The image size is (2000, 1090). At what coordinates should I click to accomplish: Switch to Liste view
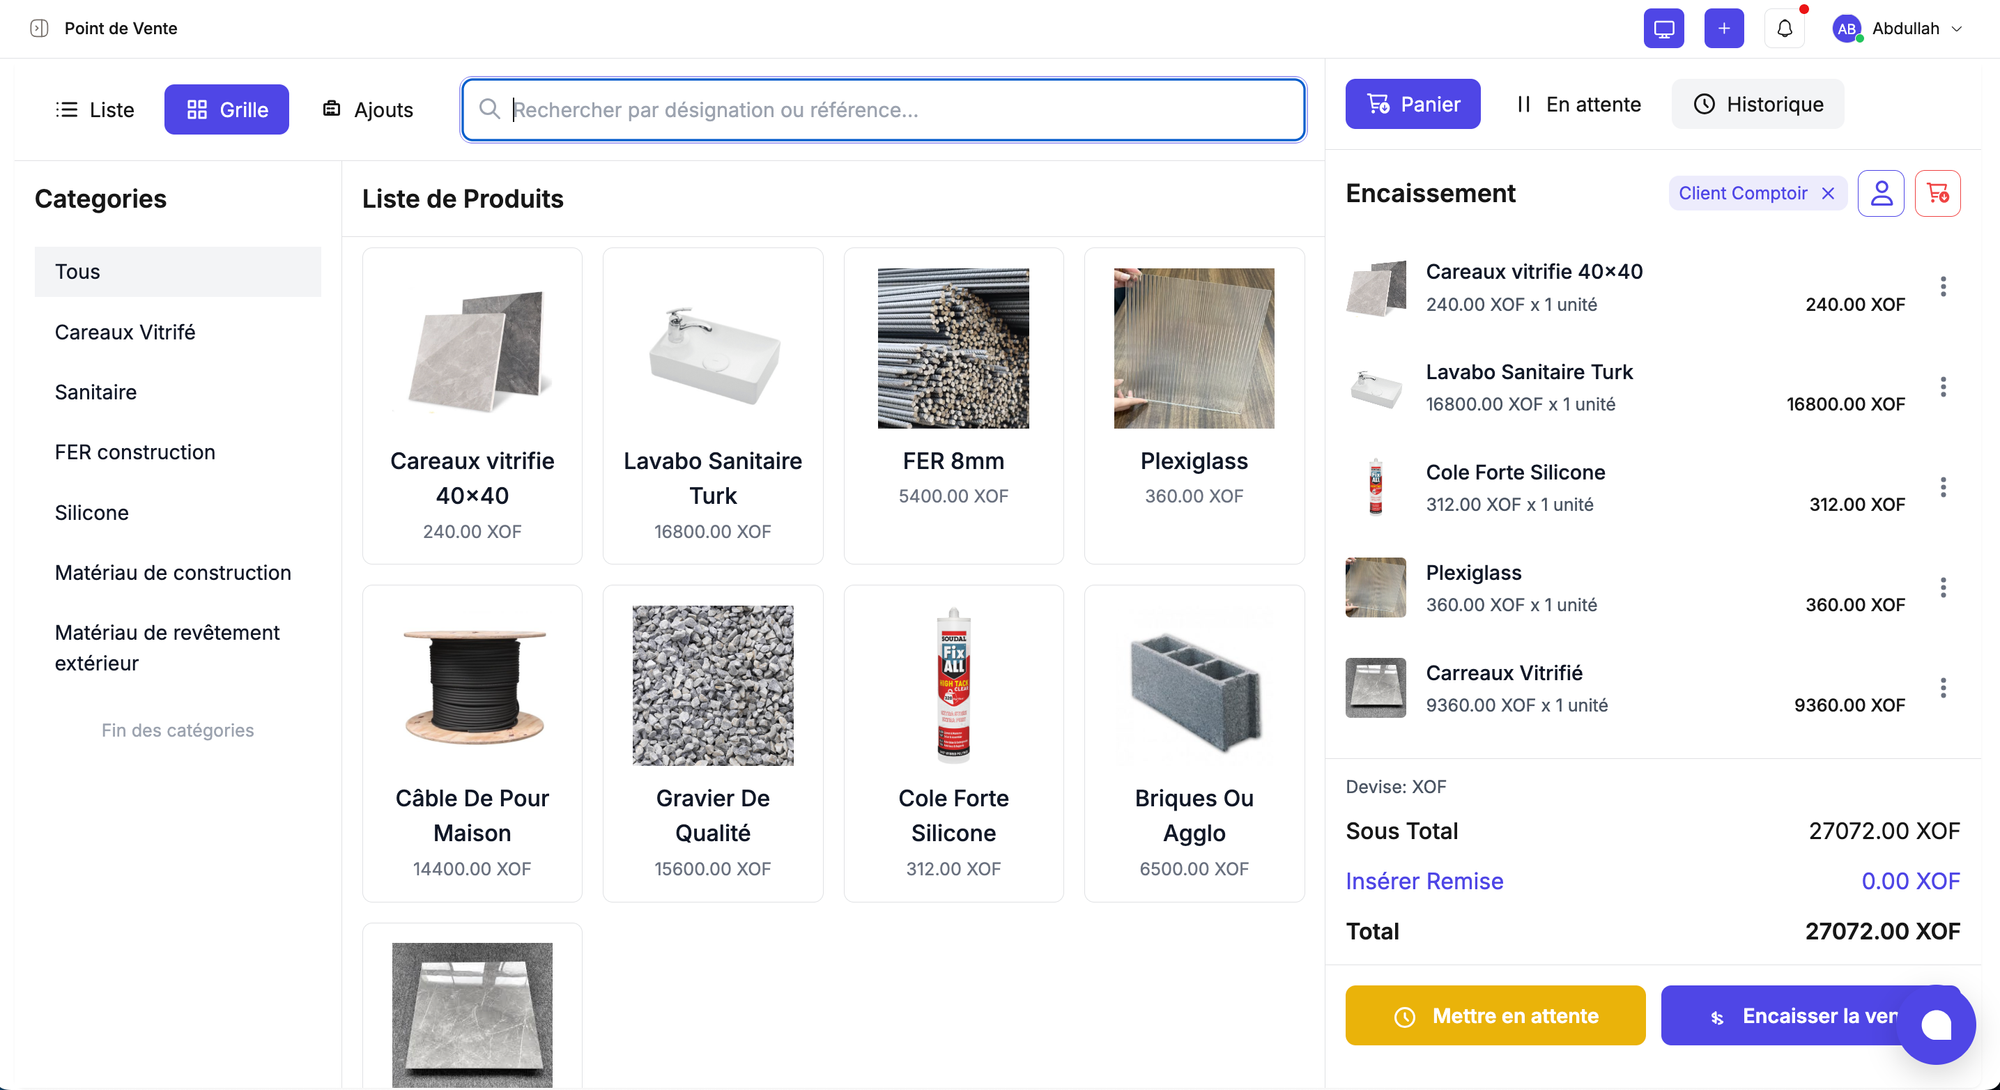click(95, 110)
